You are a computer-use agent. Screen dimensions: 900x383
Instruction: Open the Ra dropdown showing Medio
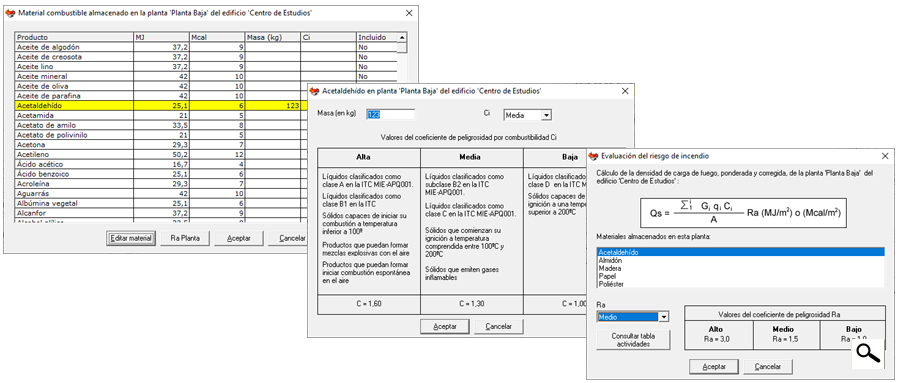coord(664,317)
